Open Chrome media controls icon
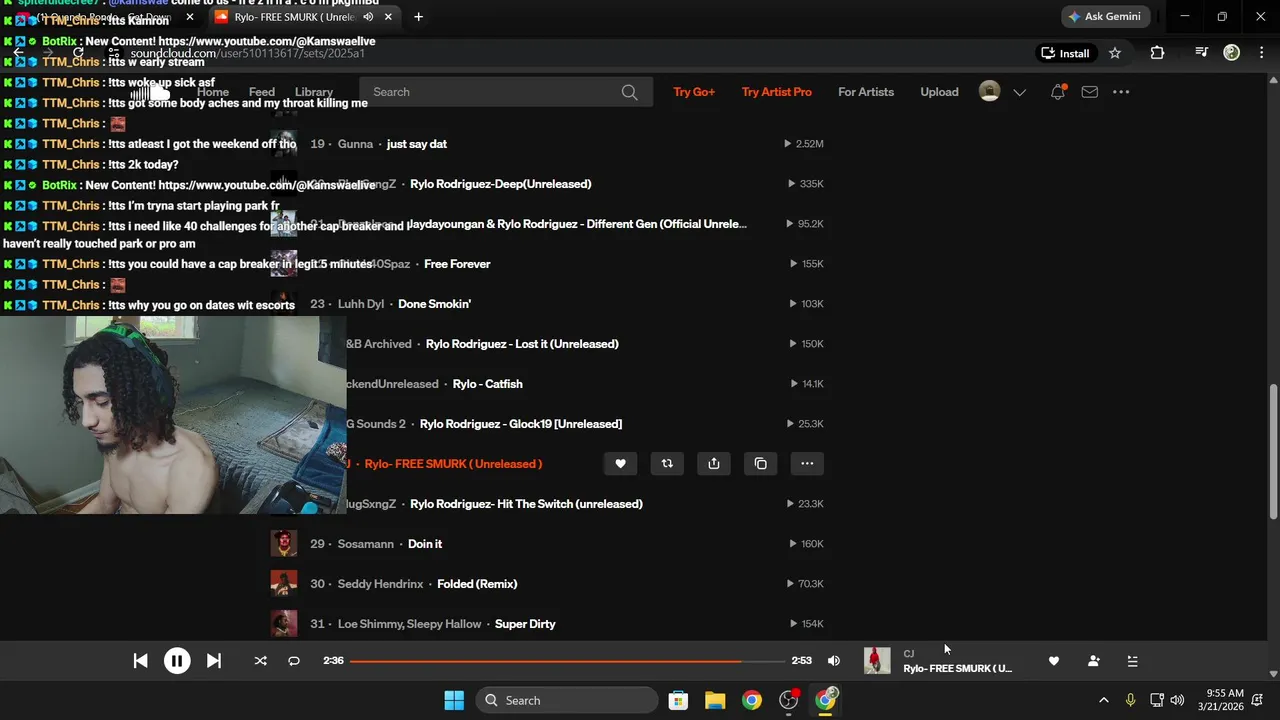The width and height of the screenshot is (1280, 720). click(1201, 53)
